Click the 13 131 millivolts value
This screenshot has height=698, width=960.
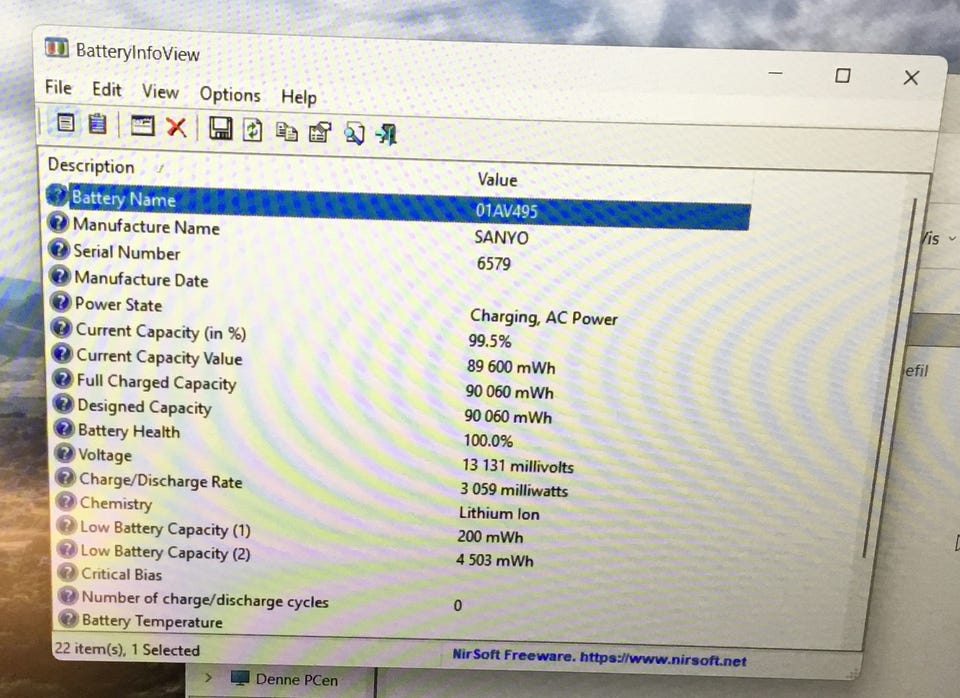click(x=518, y=466)
